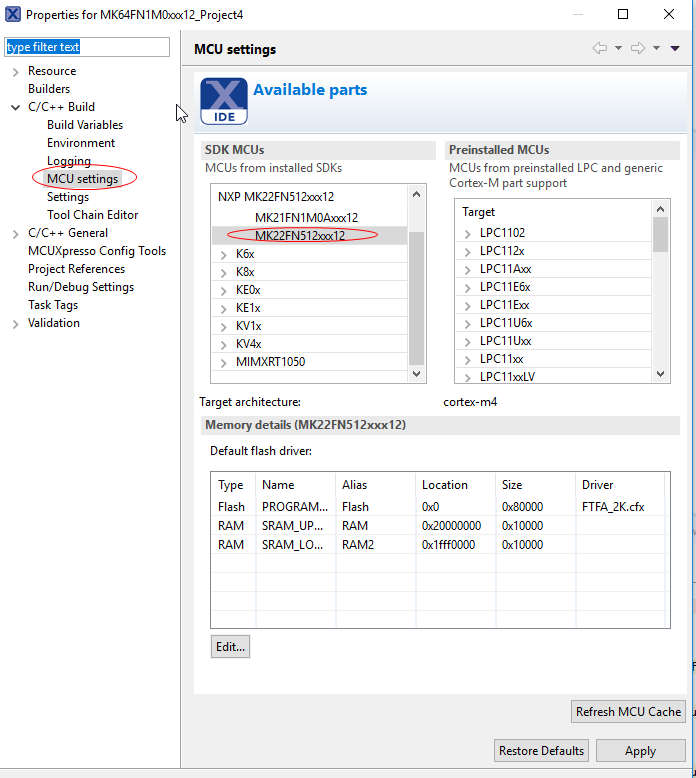Expand the LPC11Exx target
Viewport: 696px width, 778px height.
click(467, 306)
